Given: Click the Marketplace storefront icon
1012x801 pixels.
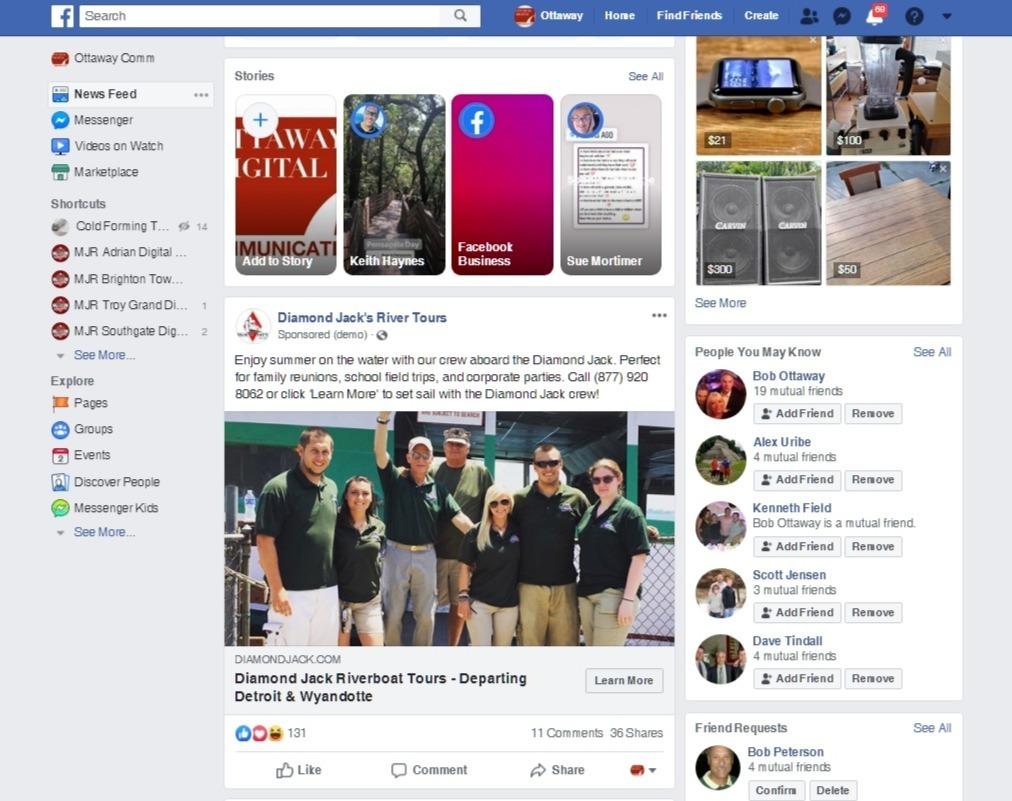Looking at the screenshot, I should point(60,172).
